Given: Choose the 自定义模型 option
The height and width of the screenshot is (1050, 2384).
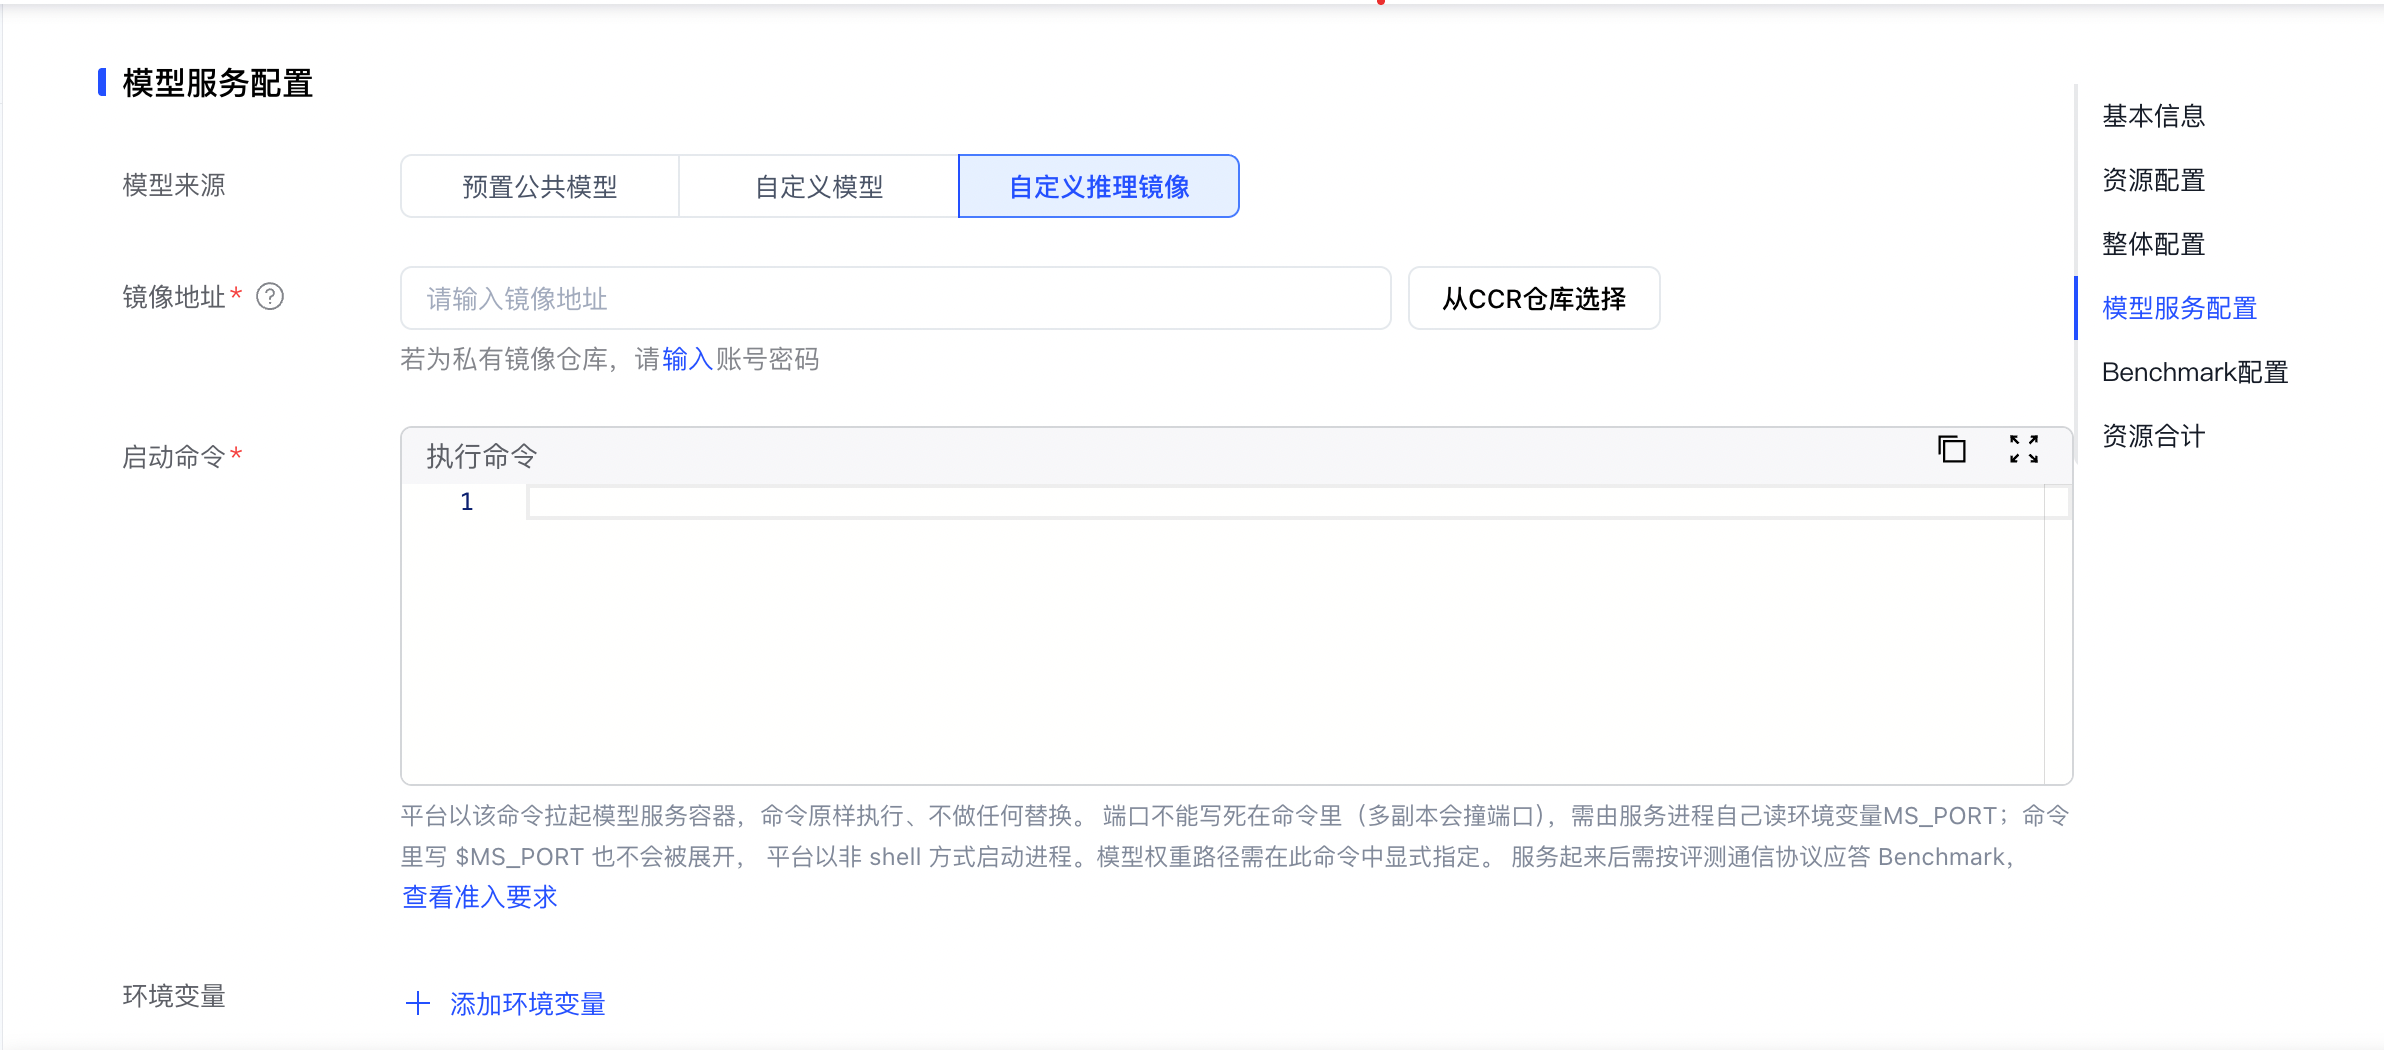Looking at the screenshot, I should pyautogui.click(x=819, y=186).
